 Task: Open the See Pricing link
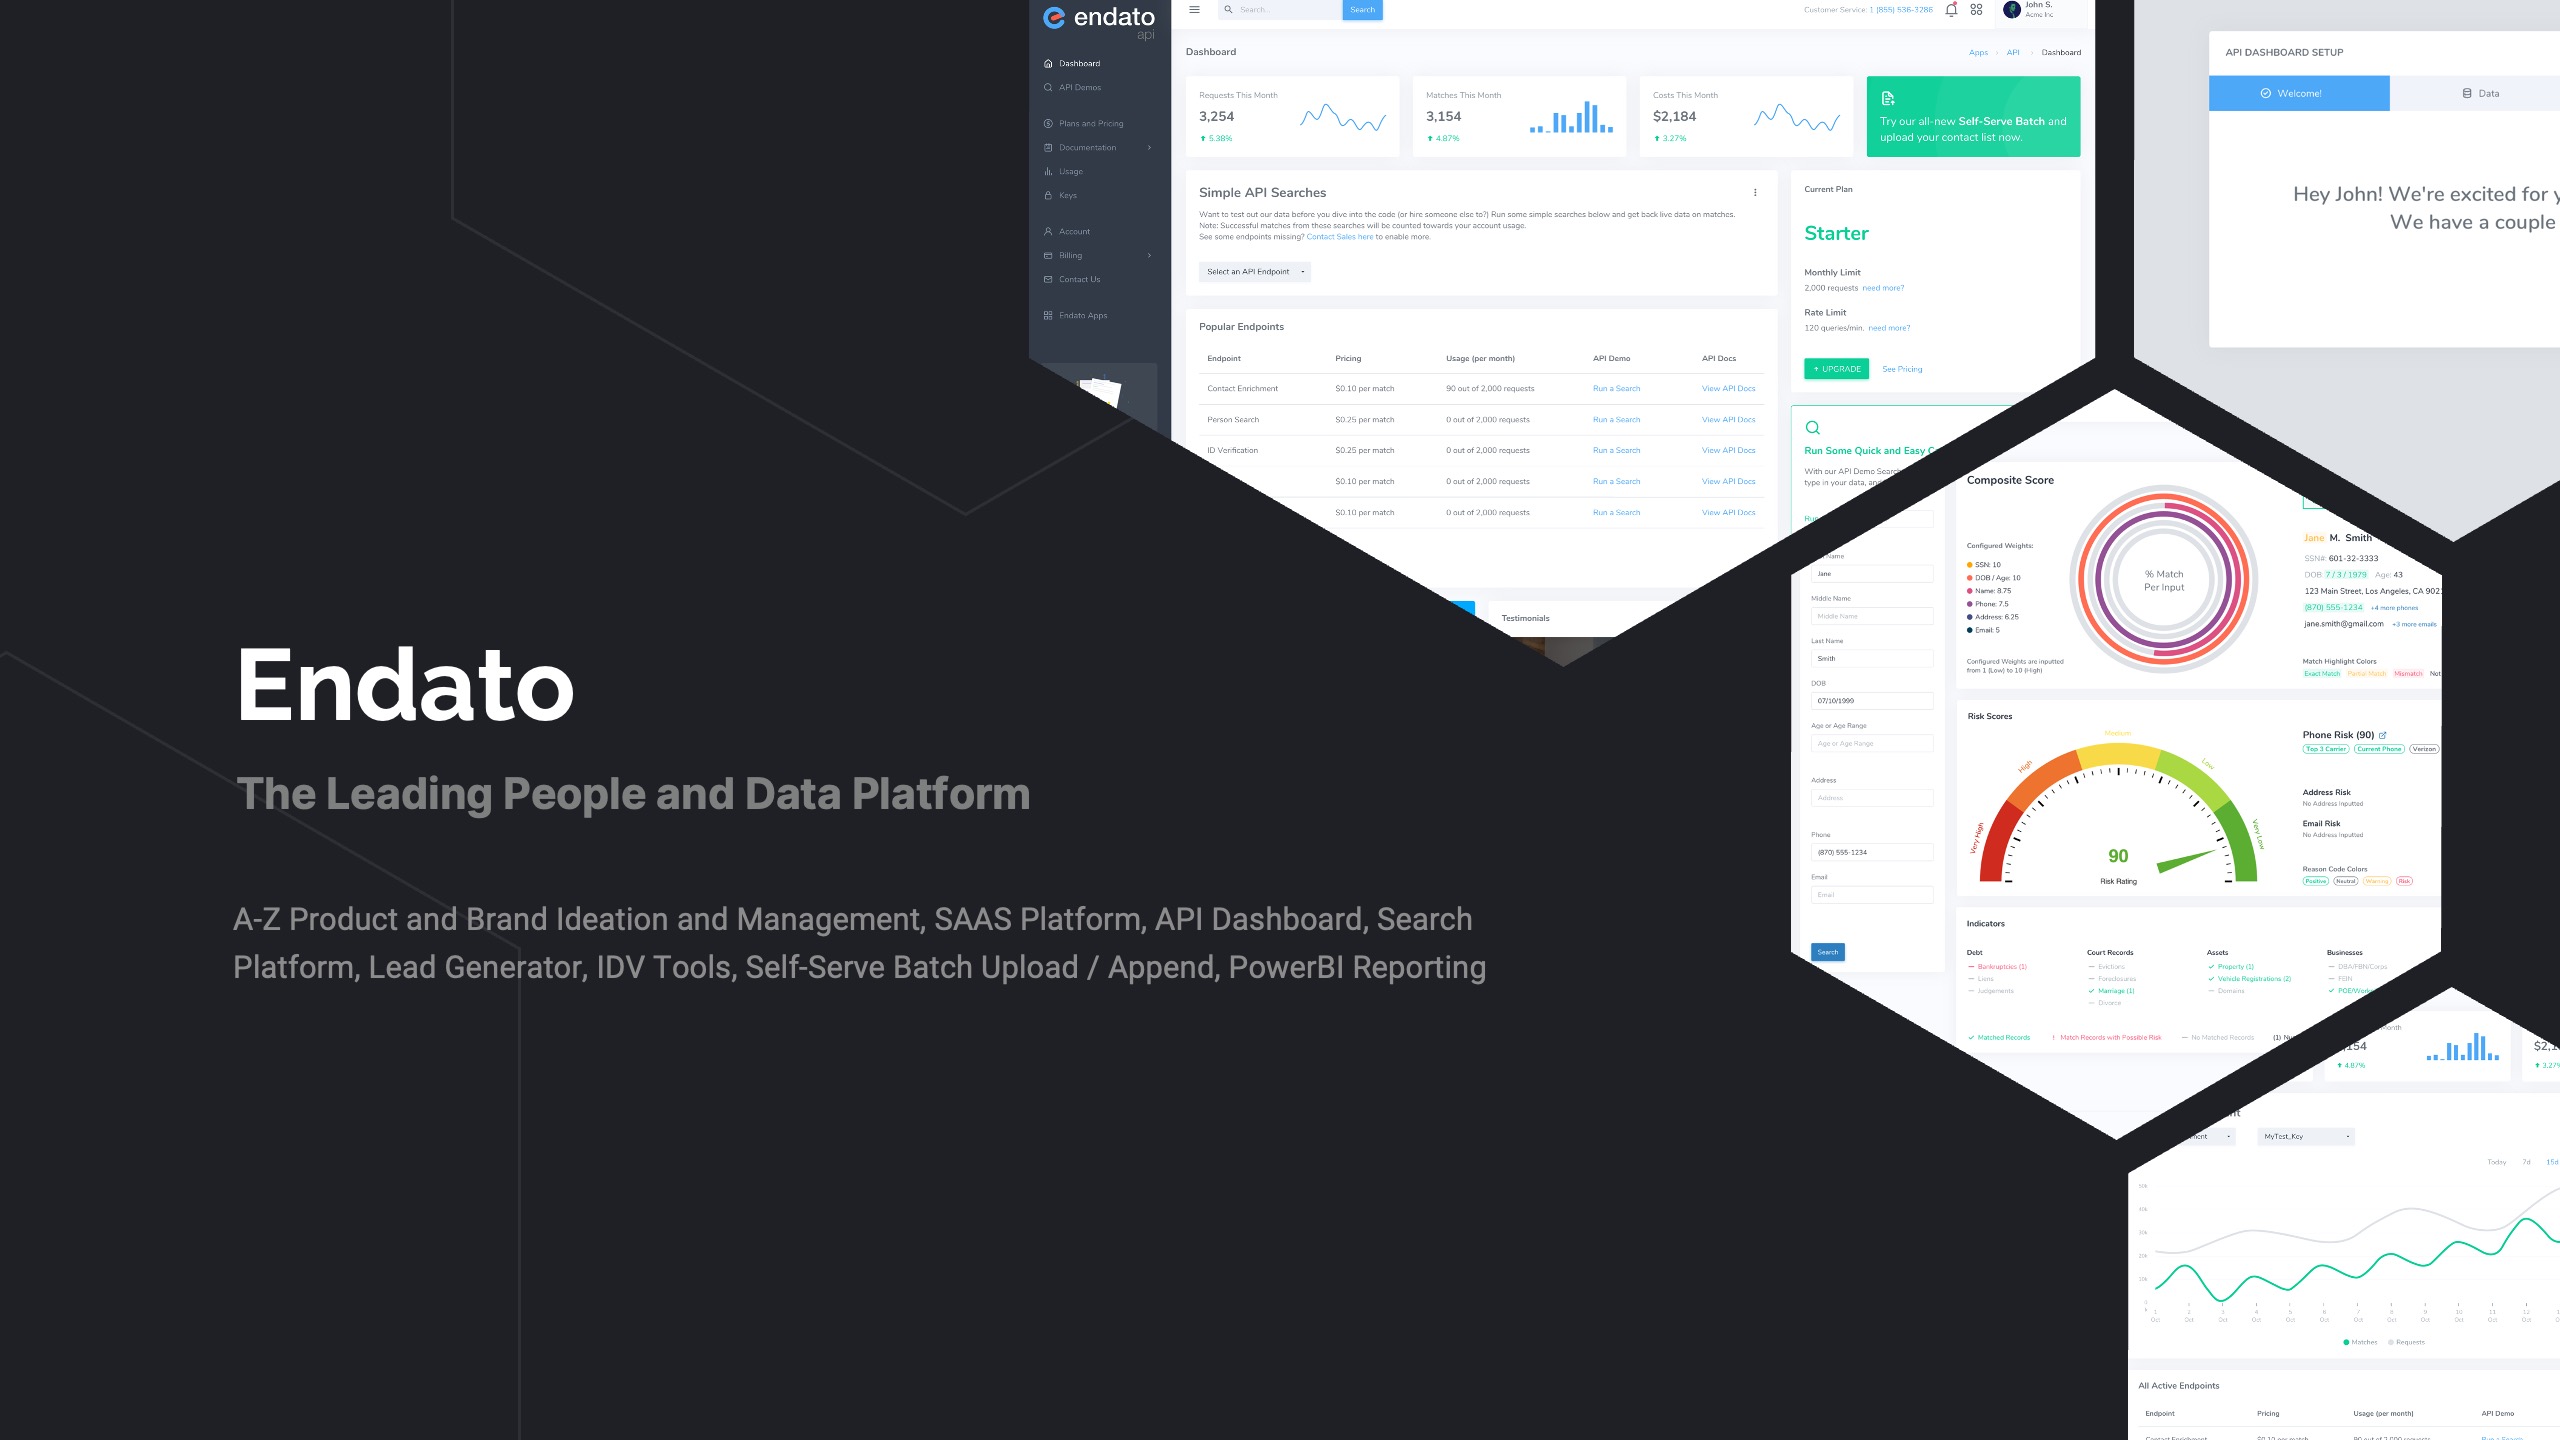click(1902, 369)
